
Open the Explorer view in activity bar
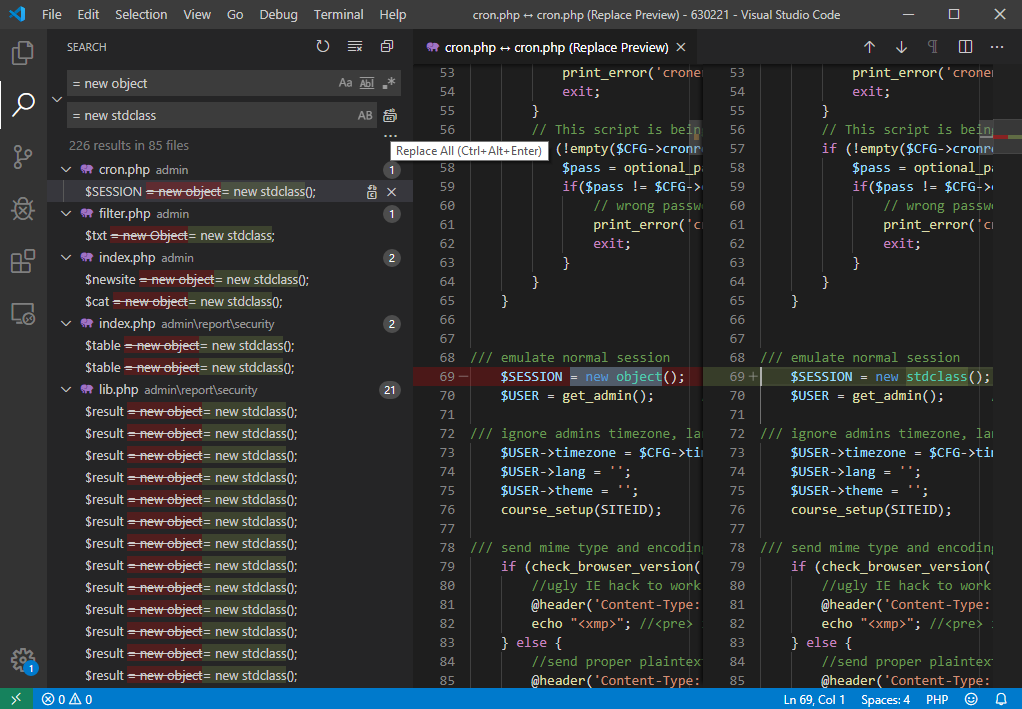point(23,52)
